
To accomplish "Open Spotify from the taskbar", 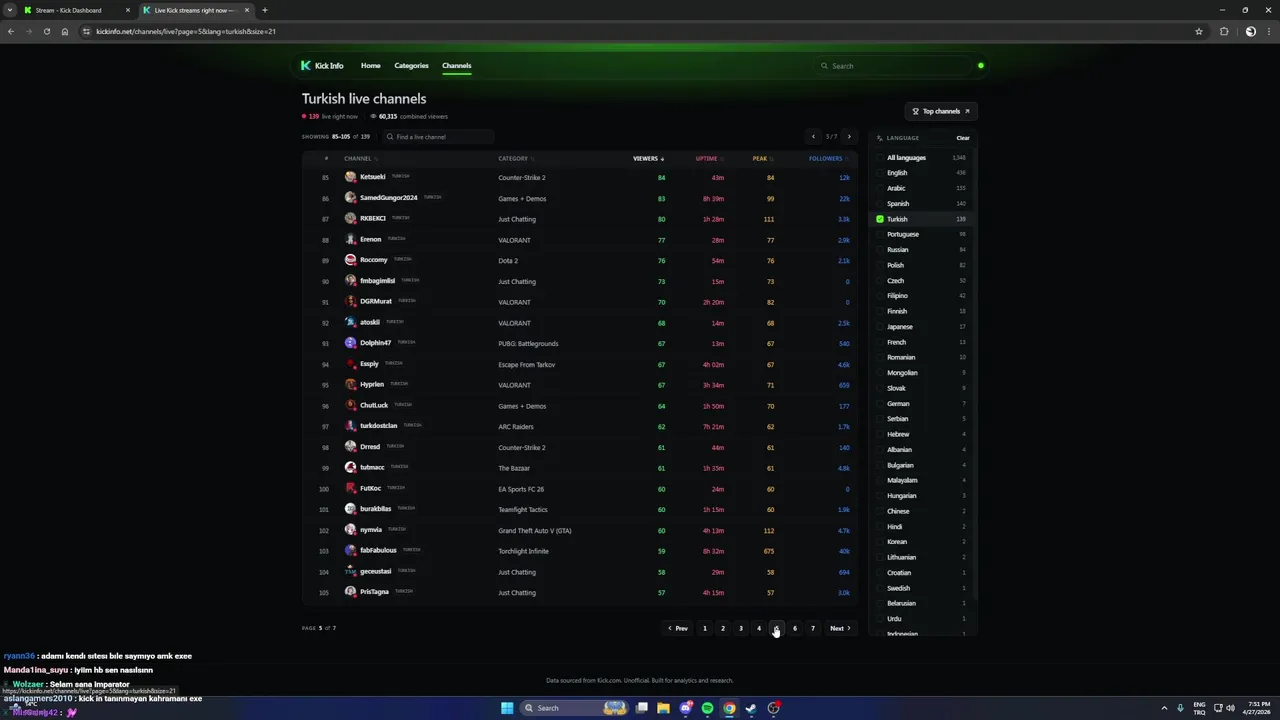I will tap(707, 708).
